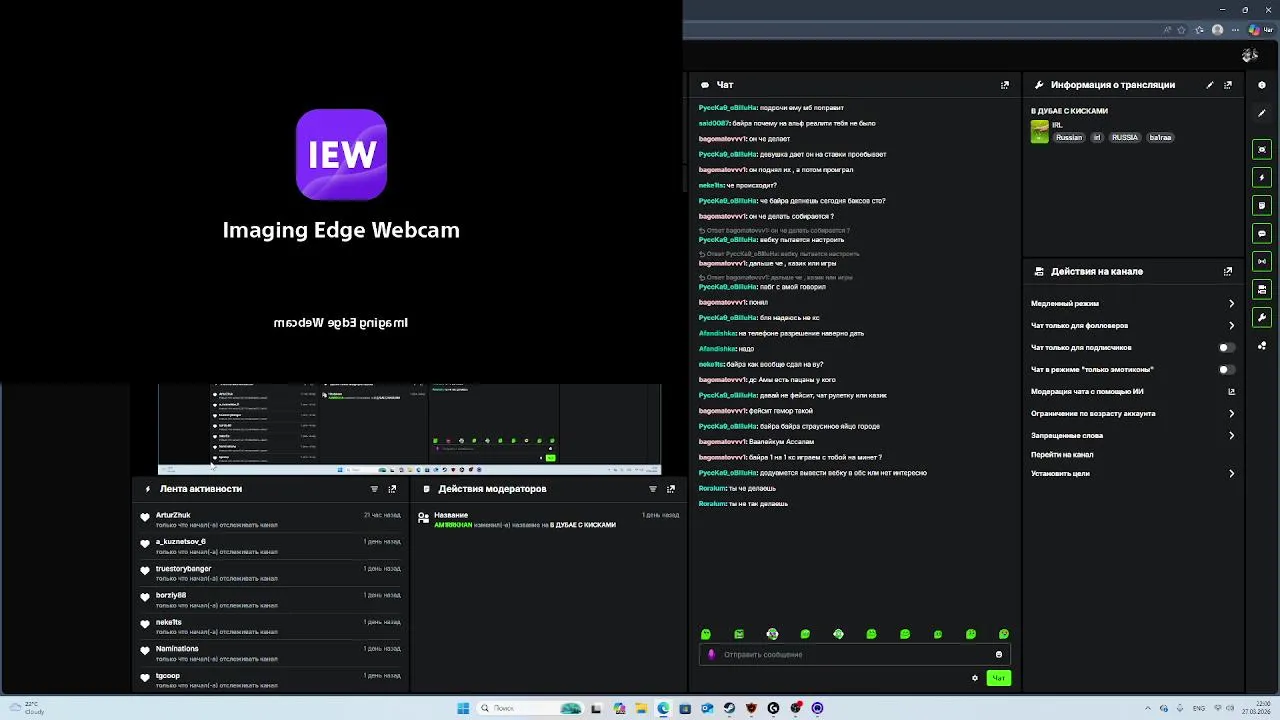1280x720 pixels.
Task: Select ArturZhuk in activity feed
Action: point(173,515)
